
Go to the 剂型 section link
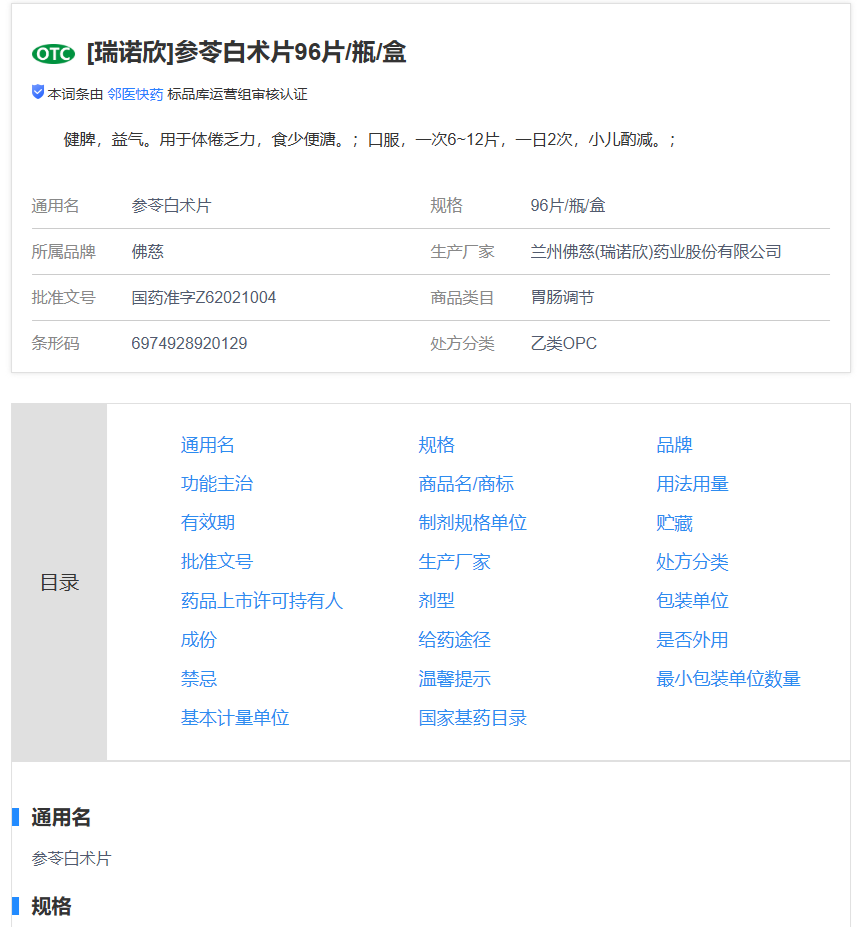point(436,601)
